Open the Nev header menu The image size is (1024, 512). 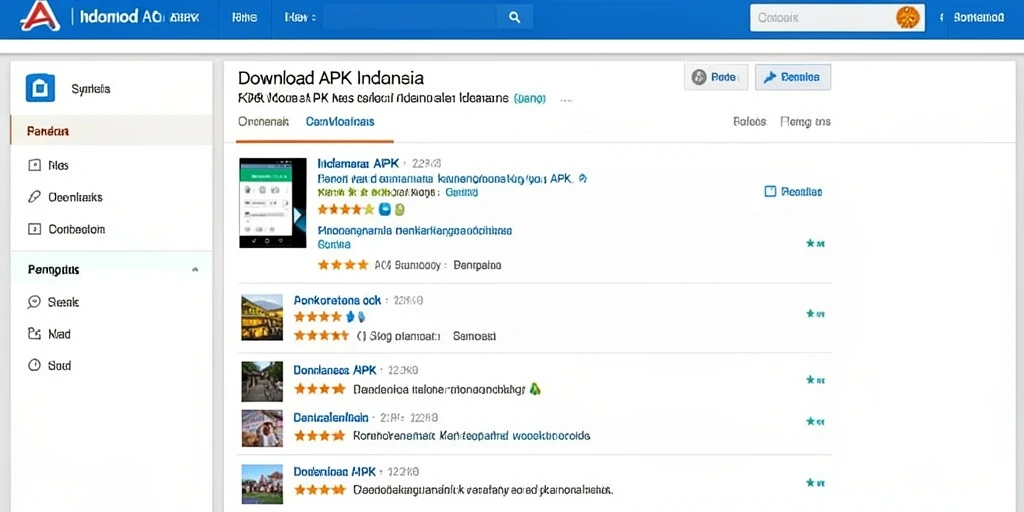pos(300,18)
